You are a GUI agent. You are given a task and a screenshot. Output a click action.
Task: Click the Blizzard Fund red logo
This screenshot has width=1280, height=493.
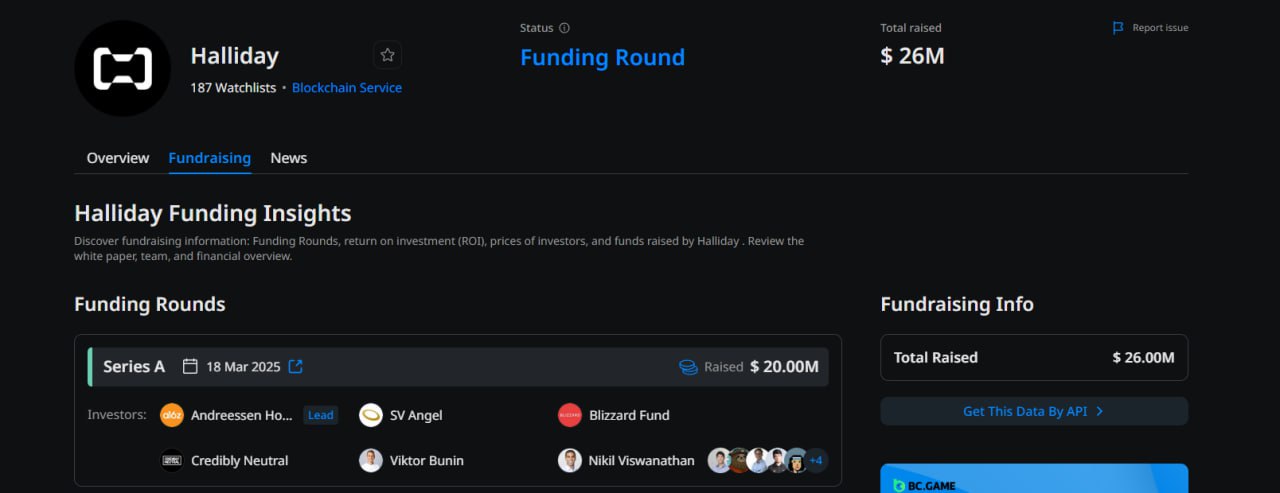click(x=570, y=415)
